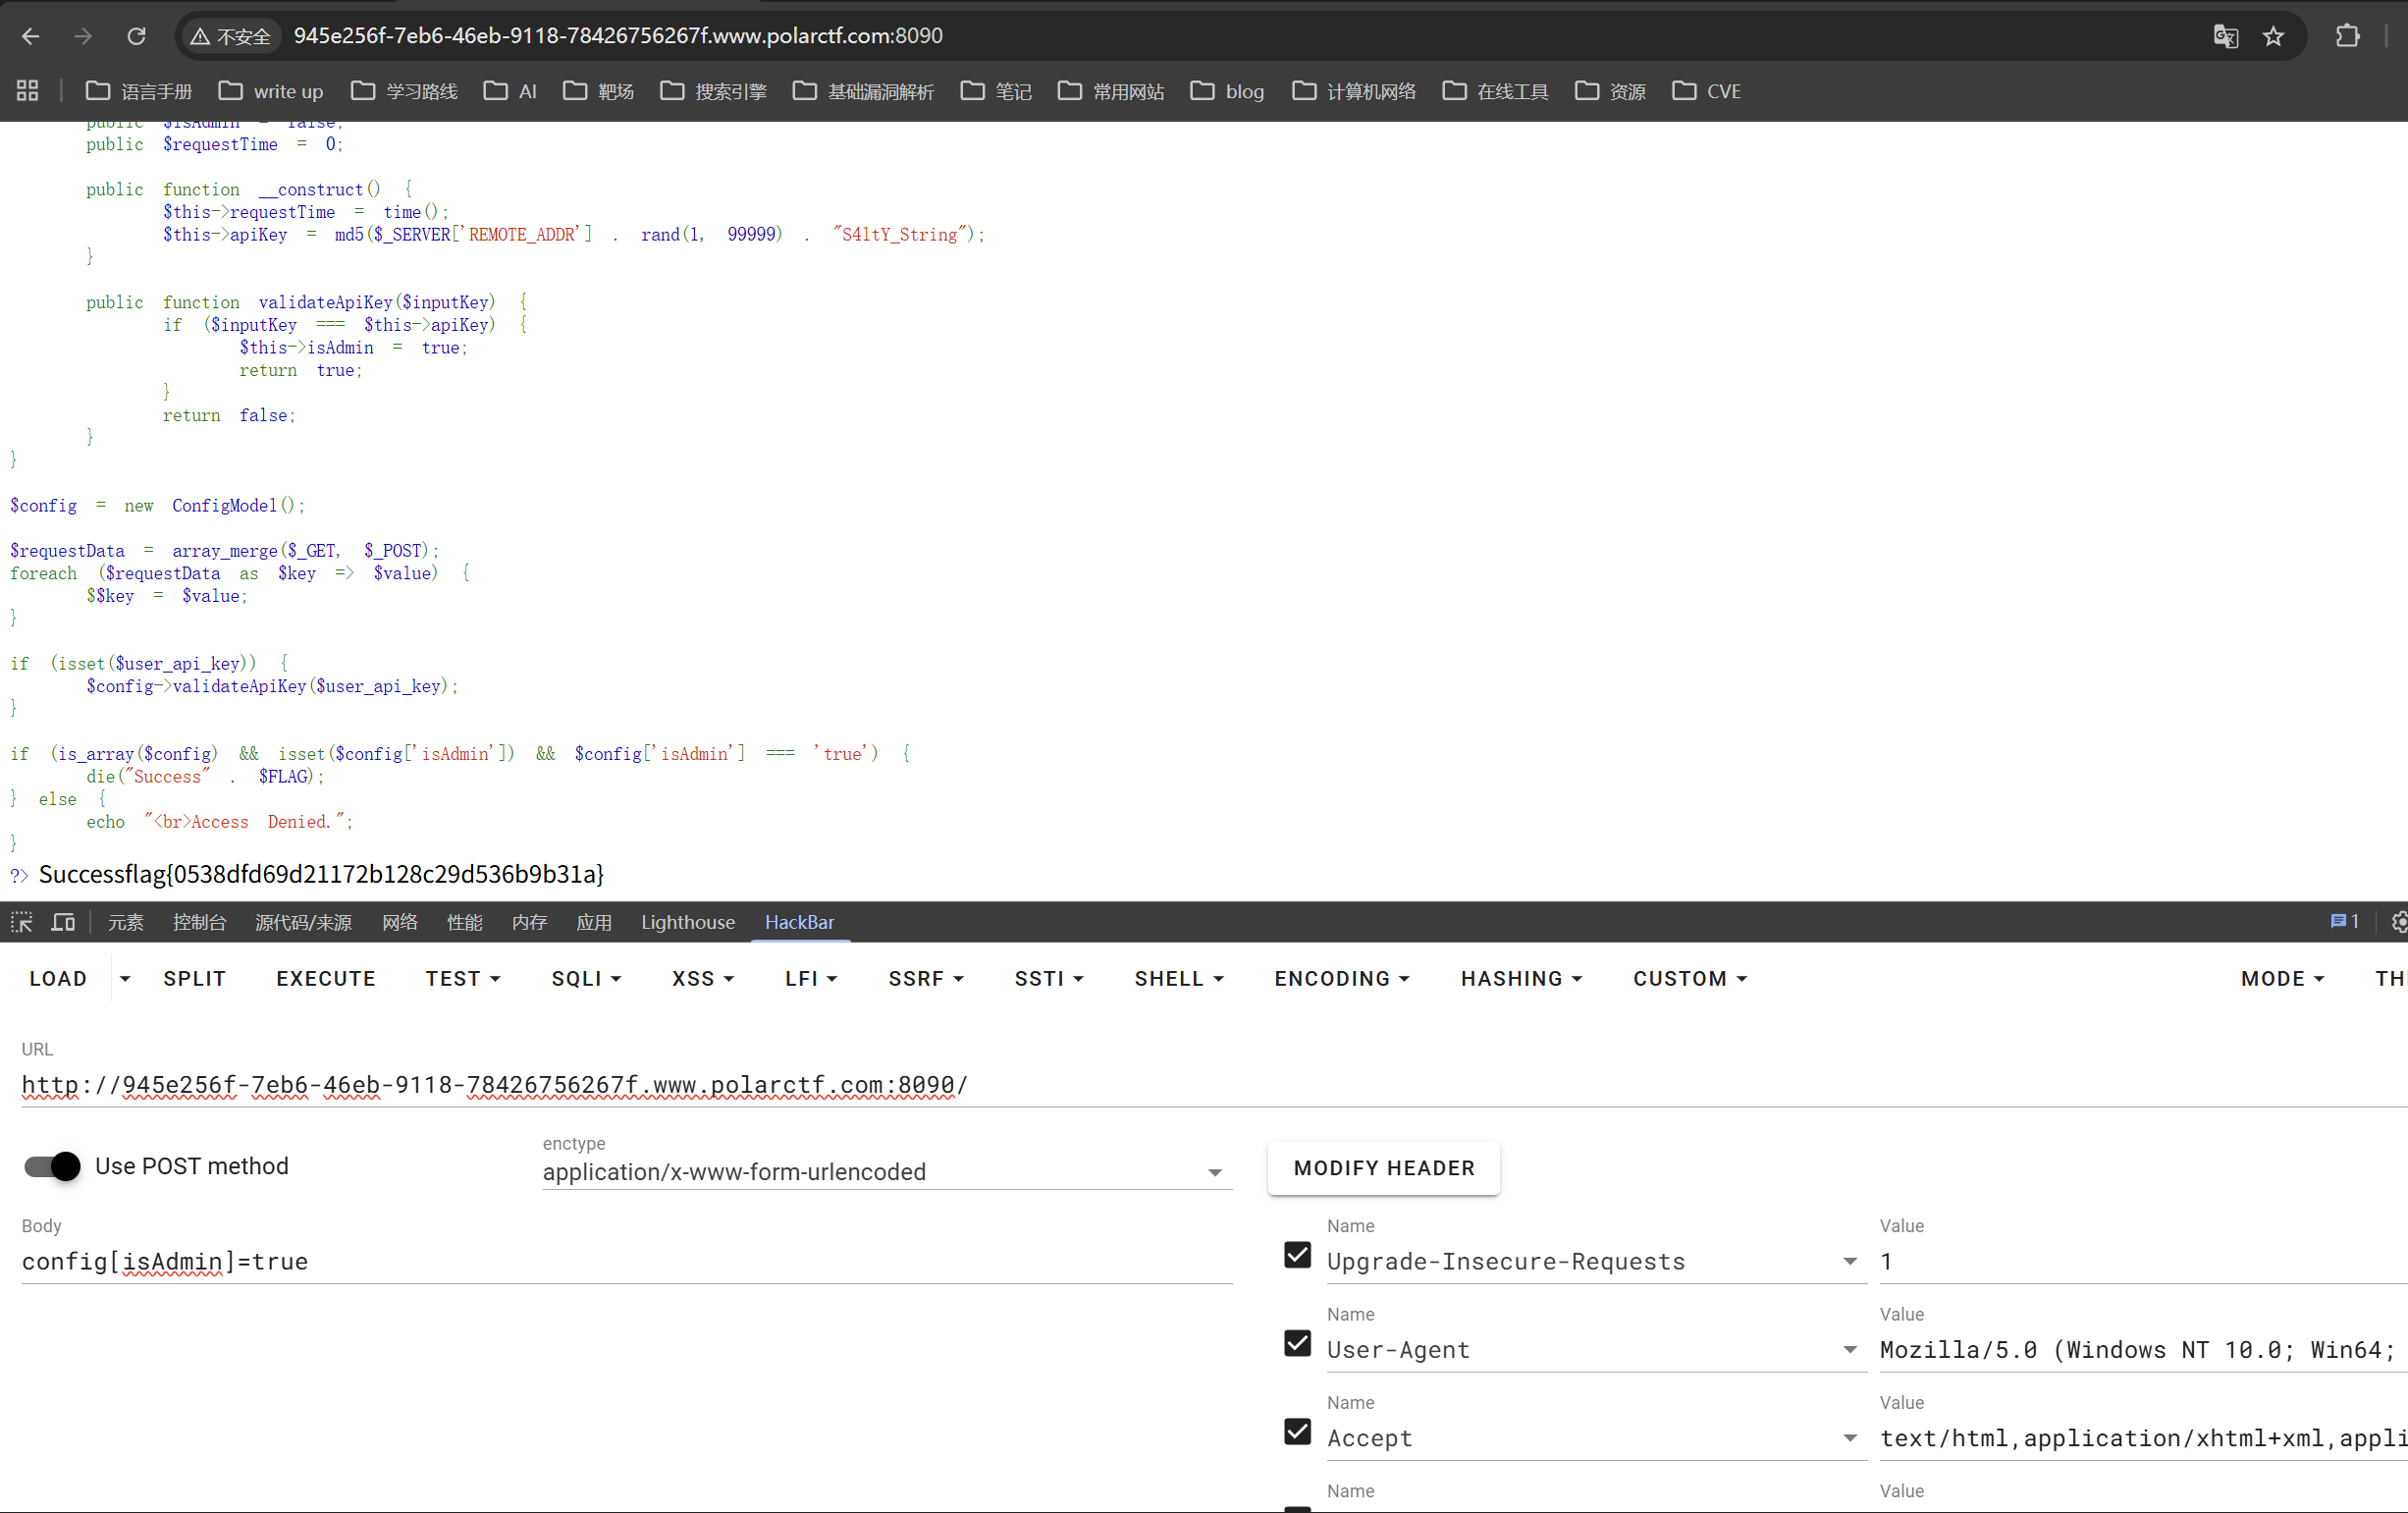
Task: Uncheck the Upgrade-Insecure-Requests header checkbox
Action: (1297, 1255)
